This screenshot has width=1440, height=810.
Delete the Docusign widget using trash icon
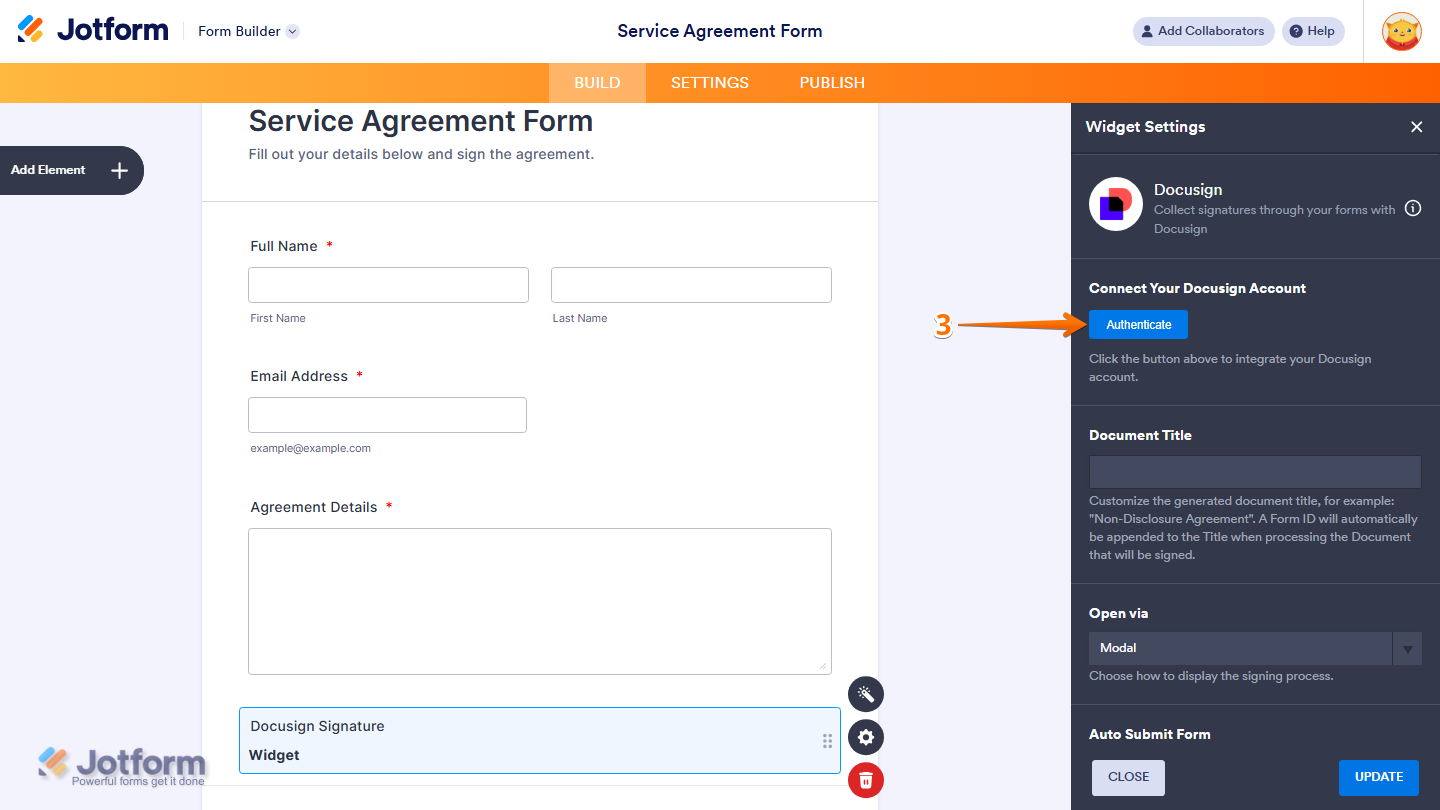(865, 780)
